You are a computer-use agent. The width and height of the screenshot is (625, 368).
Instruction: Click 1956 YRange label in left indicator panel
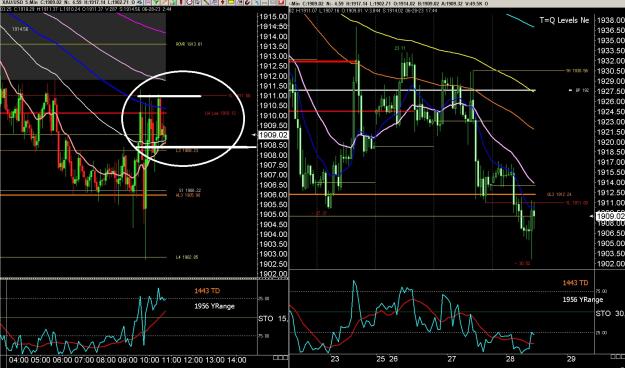pyautogui.click(x=214, y=306)
